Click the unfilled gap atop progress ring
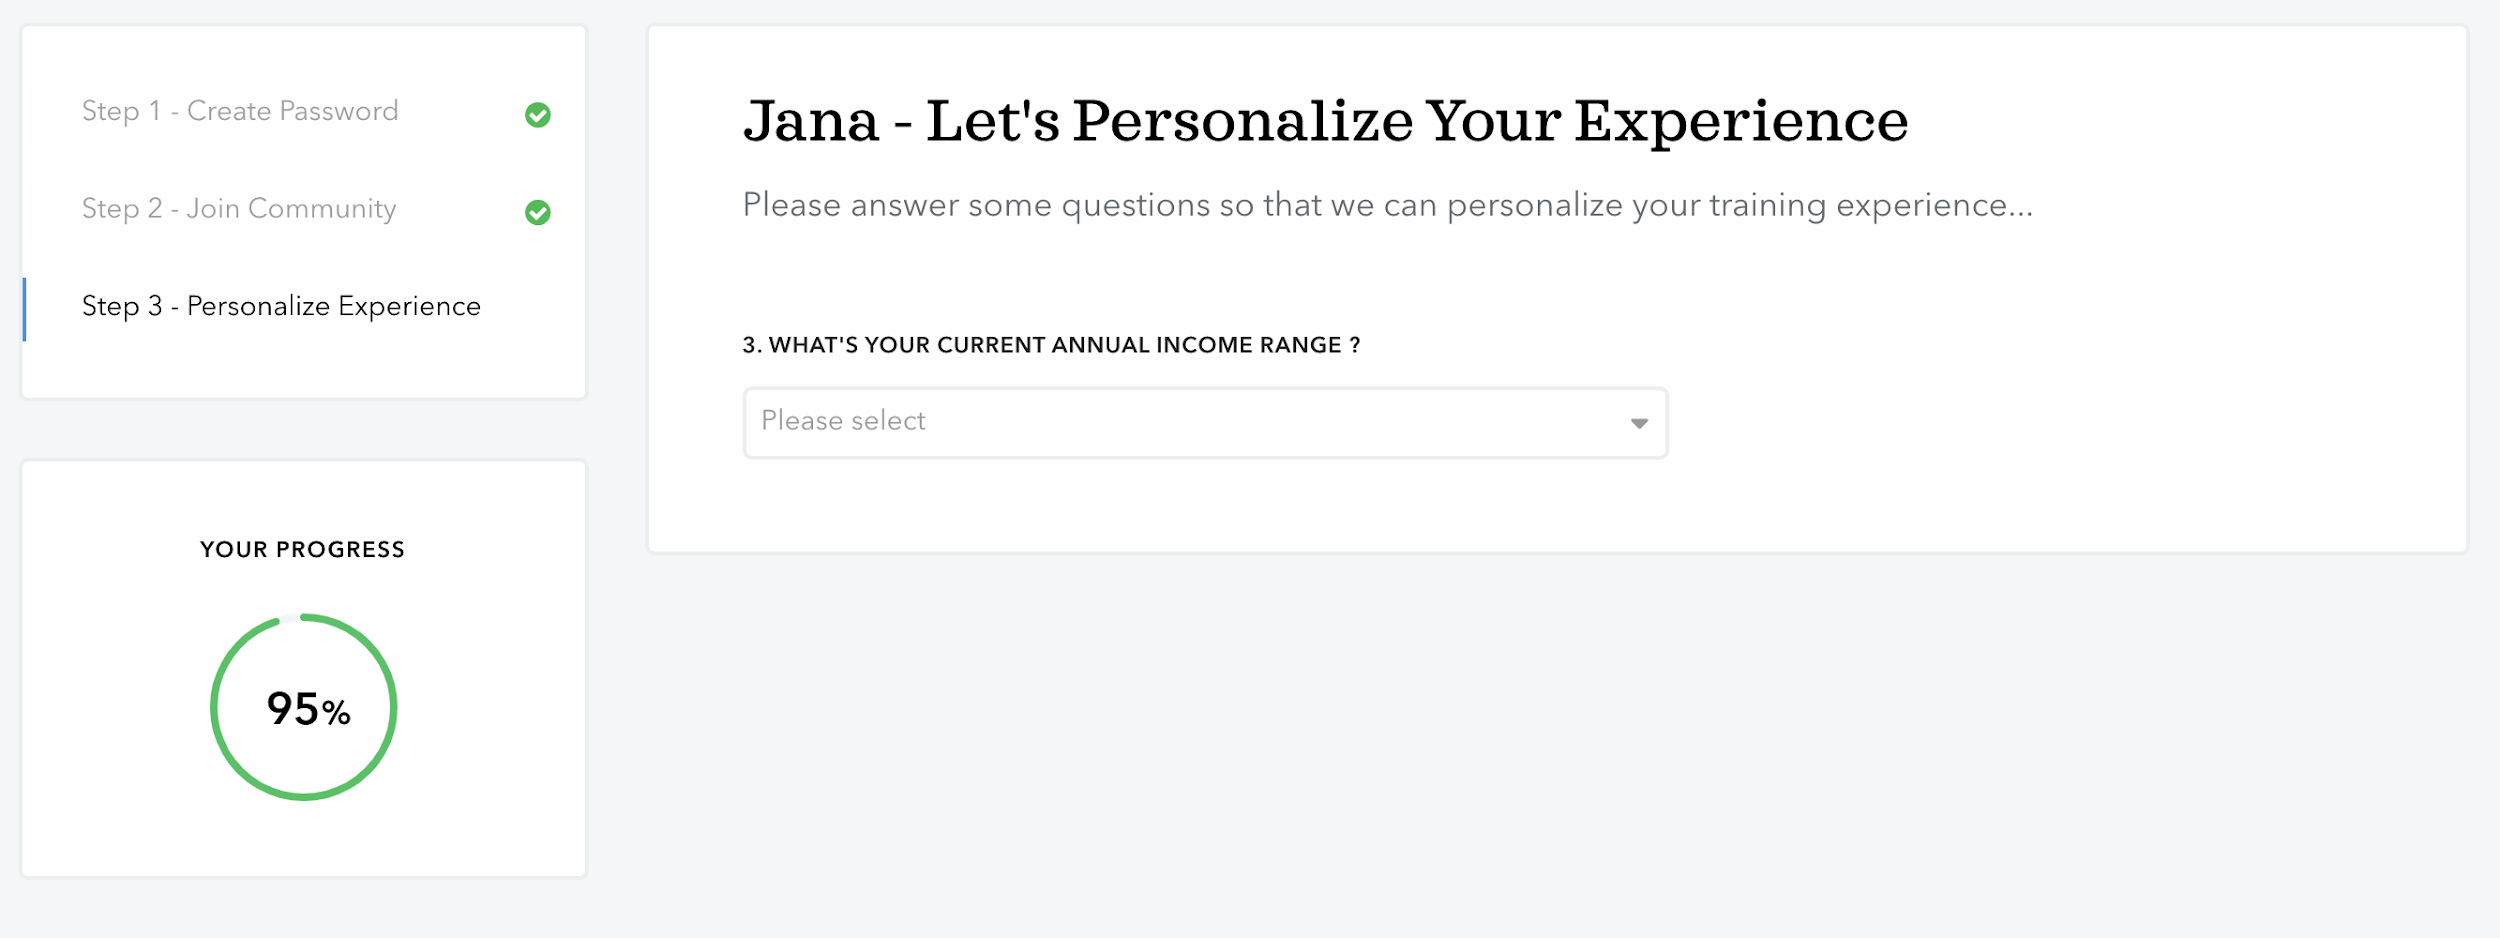2500x938 pixels. pyautogui.click(x=290, y=618)
